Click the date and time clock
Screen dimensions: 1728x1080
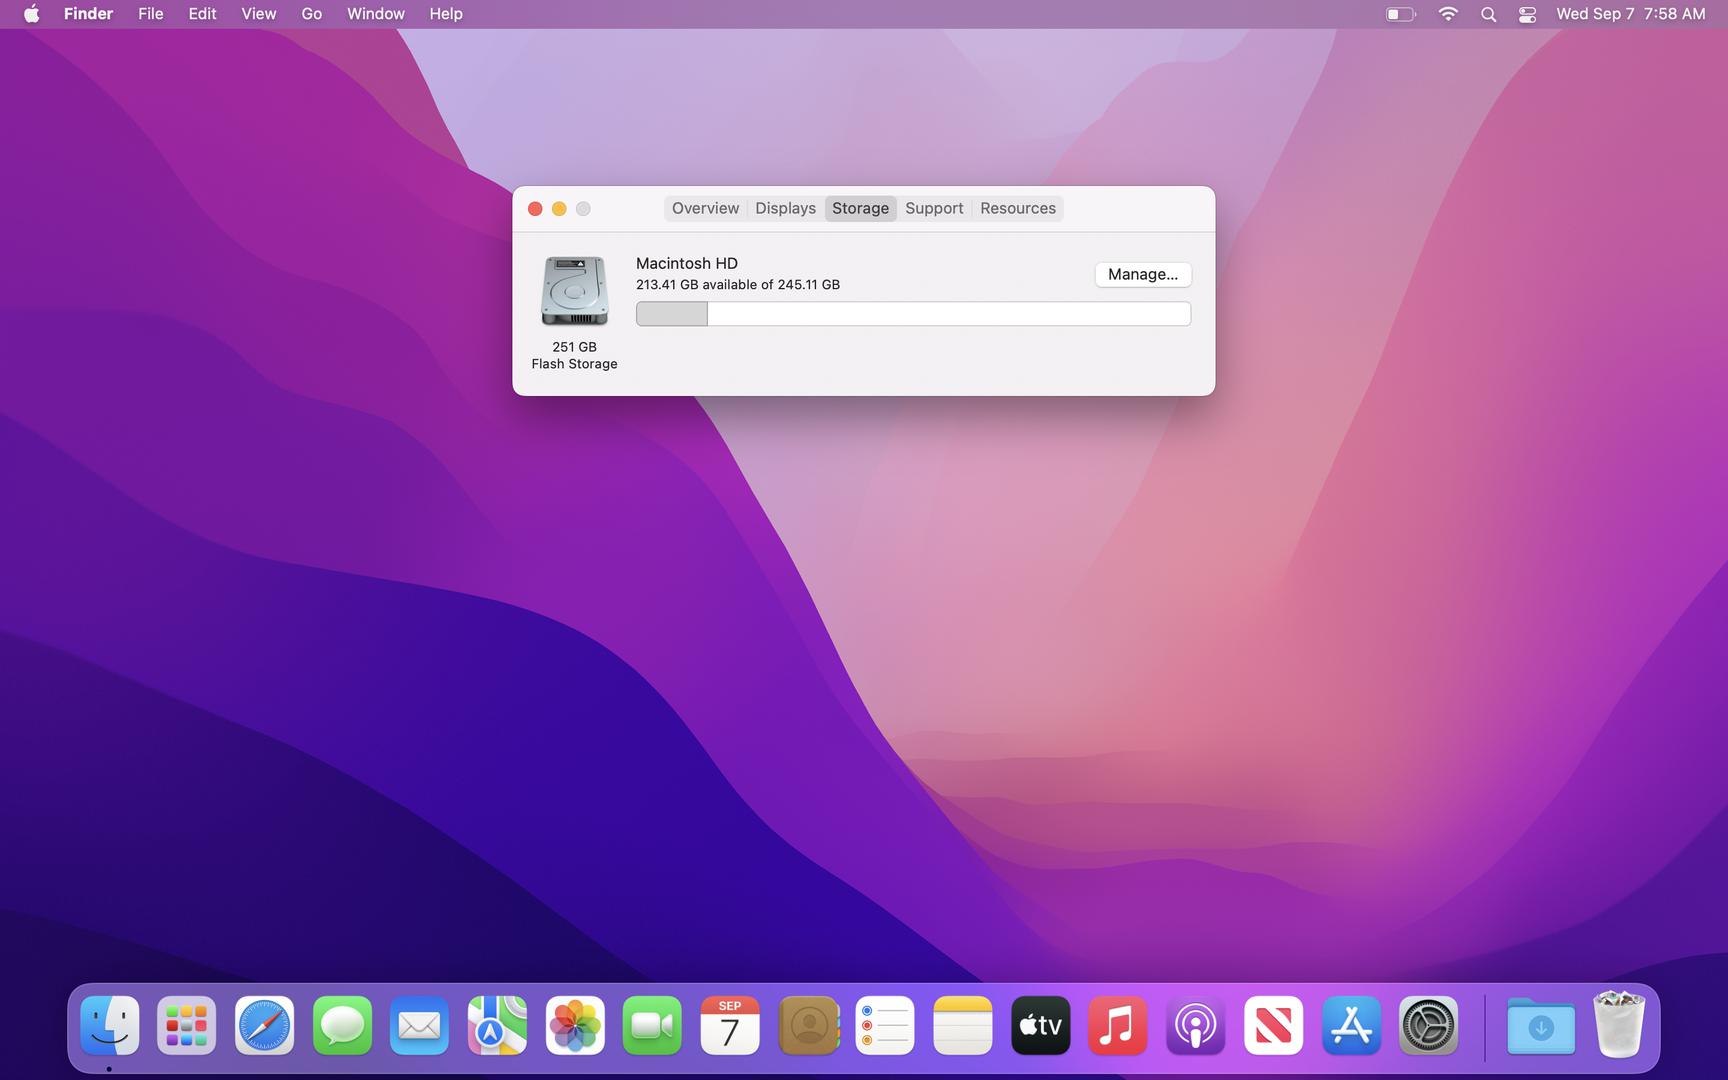click(1630, 14)
